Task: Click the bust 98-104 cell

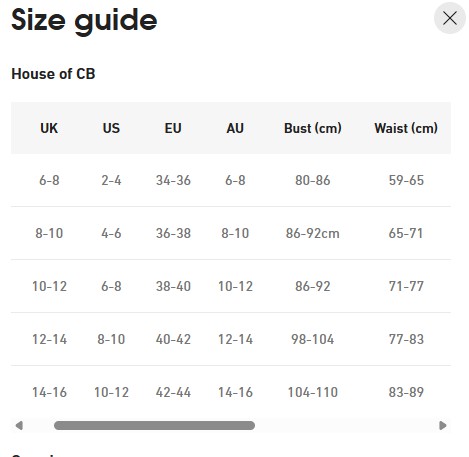Action: coord(313,339)
